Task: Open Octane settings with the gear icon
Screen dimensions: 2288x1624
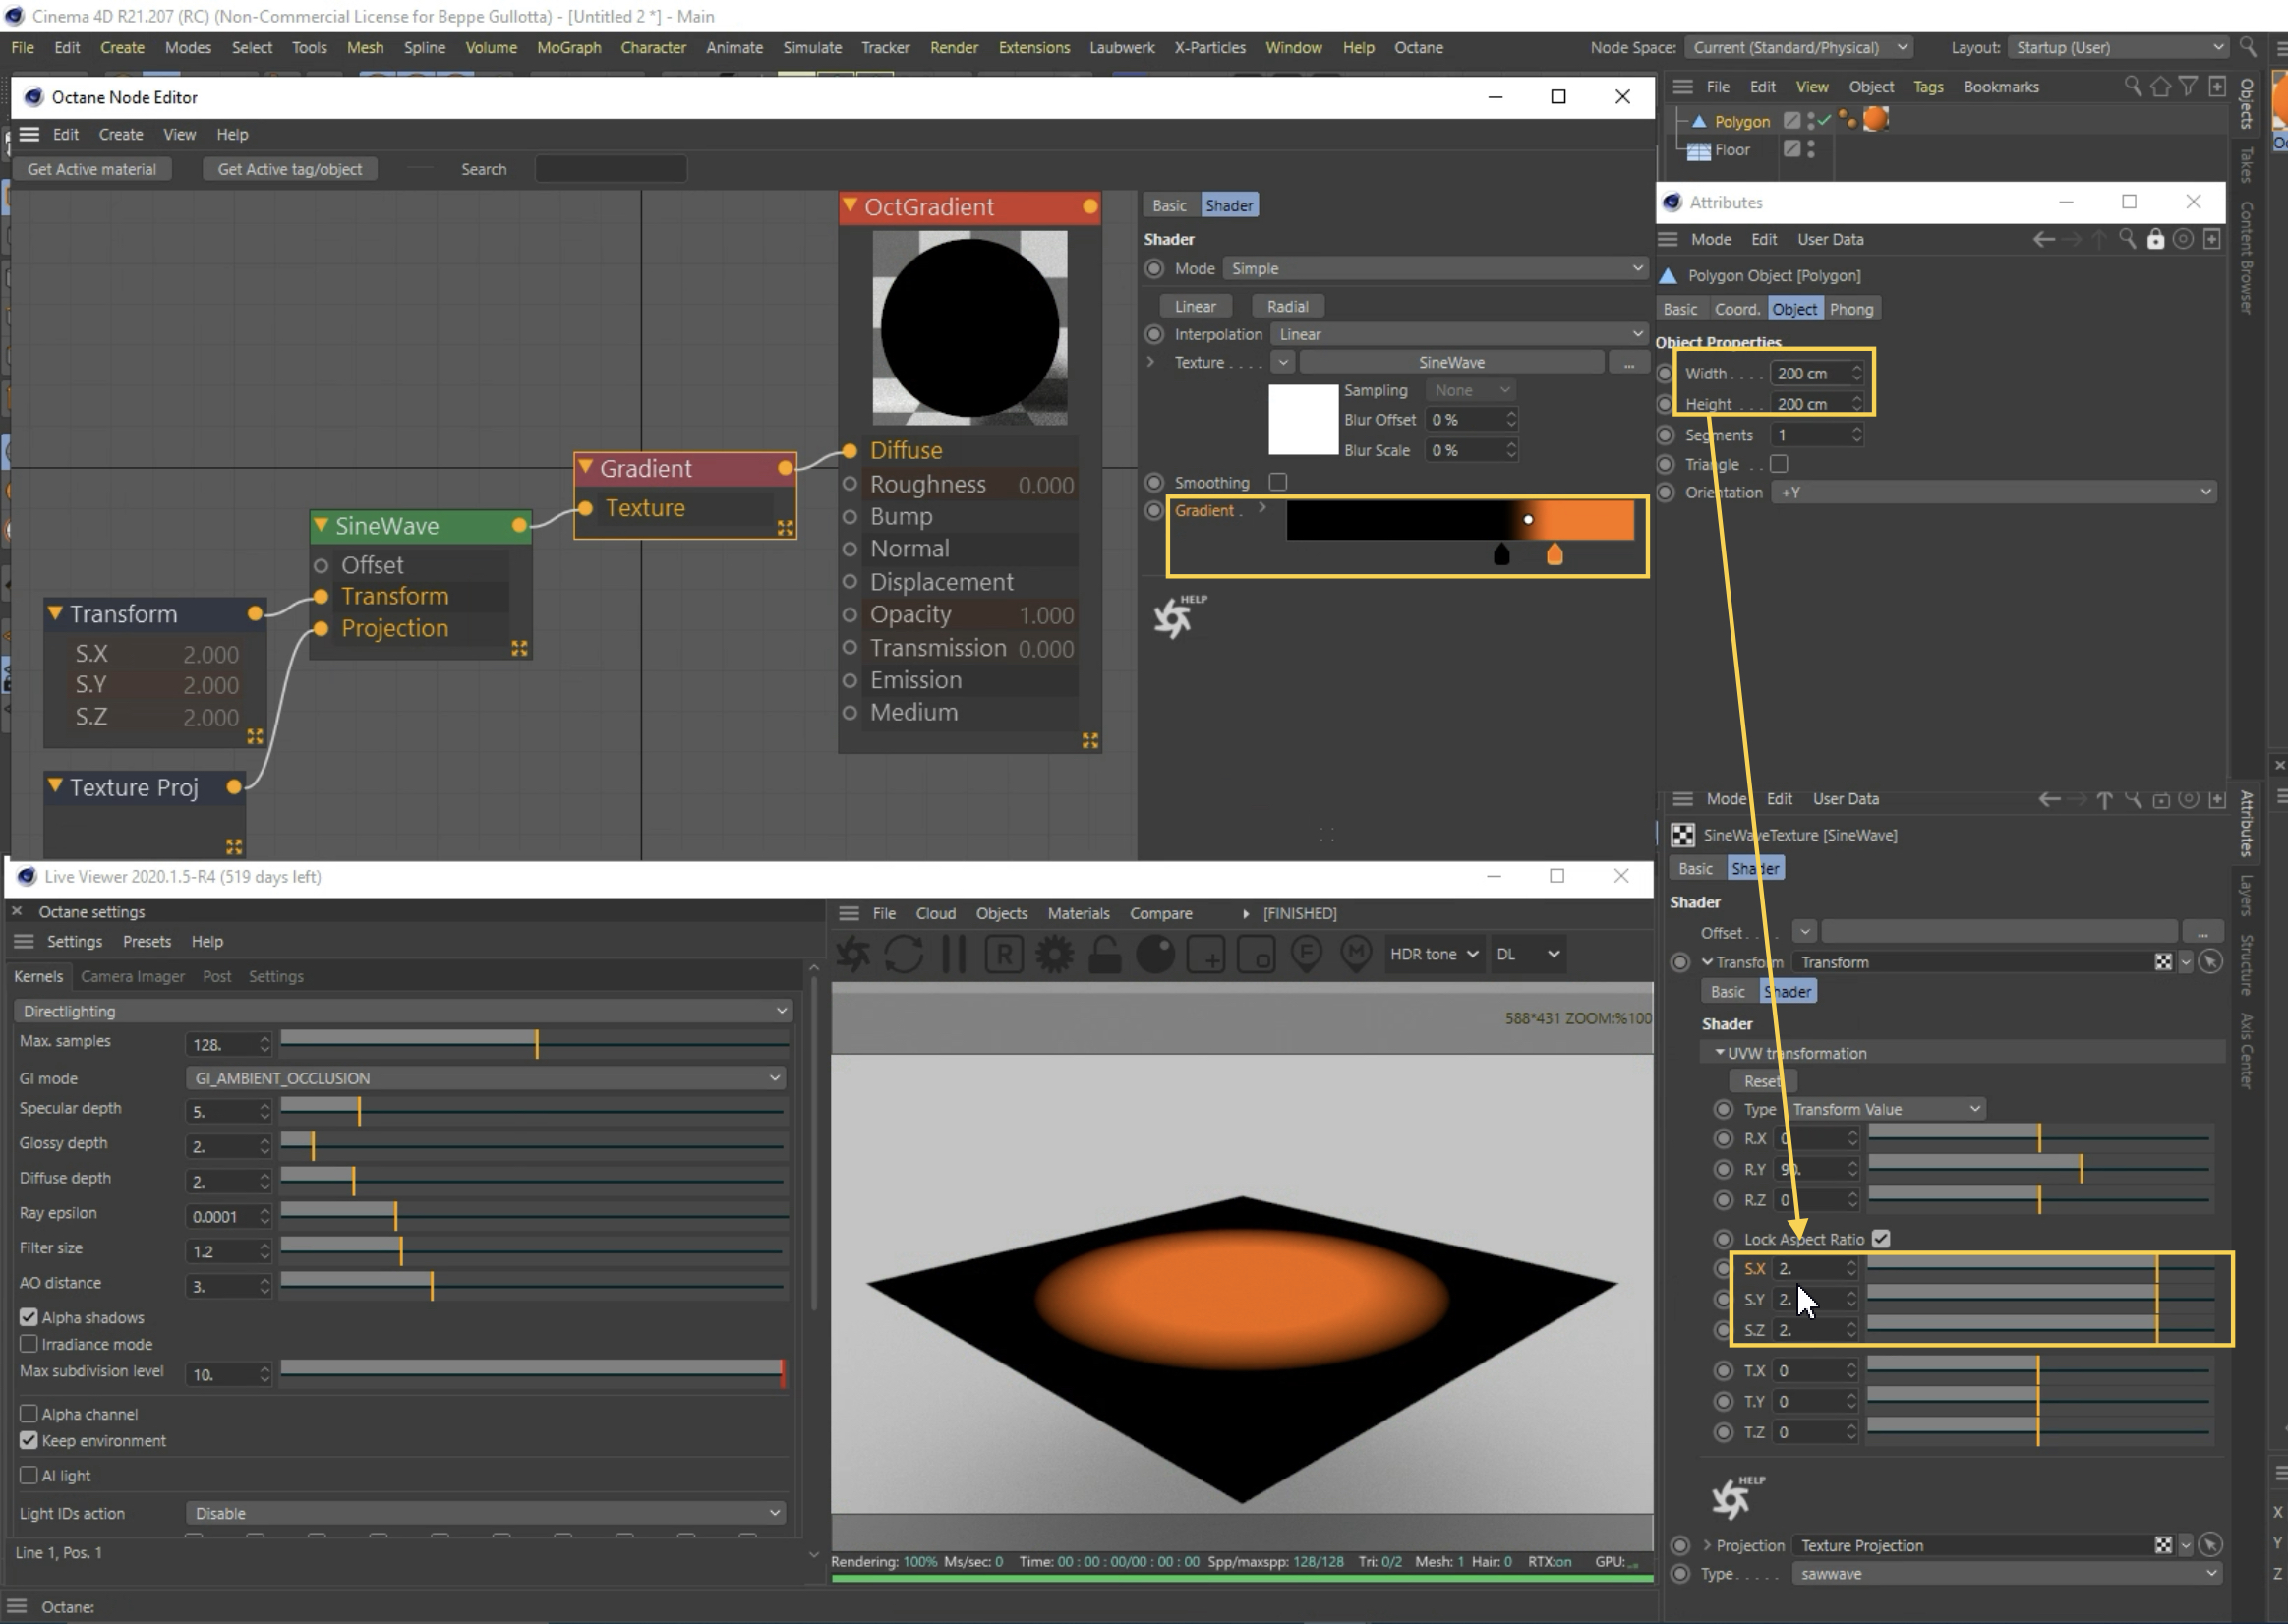Action: coord(1054,954)
